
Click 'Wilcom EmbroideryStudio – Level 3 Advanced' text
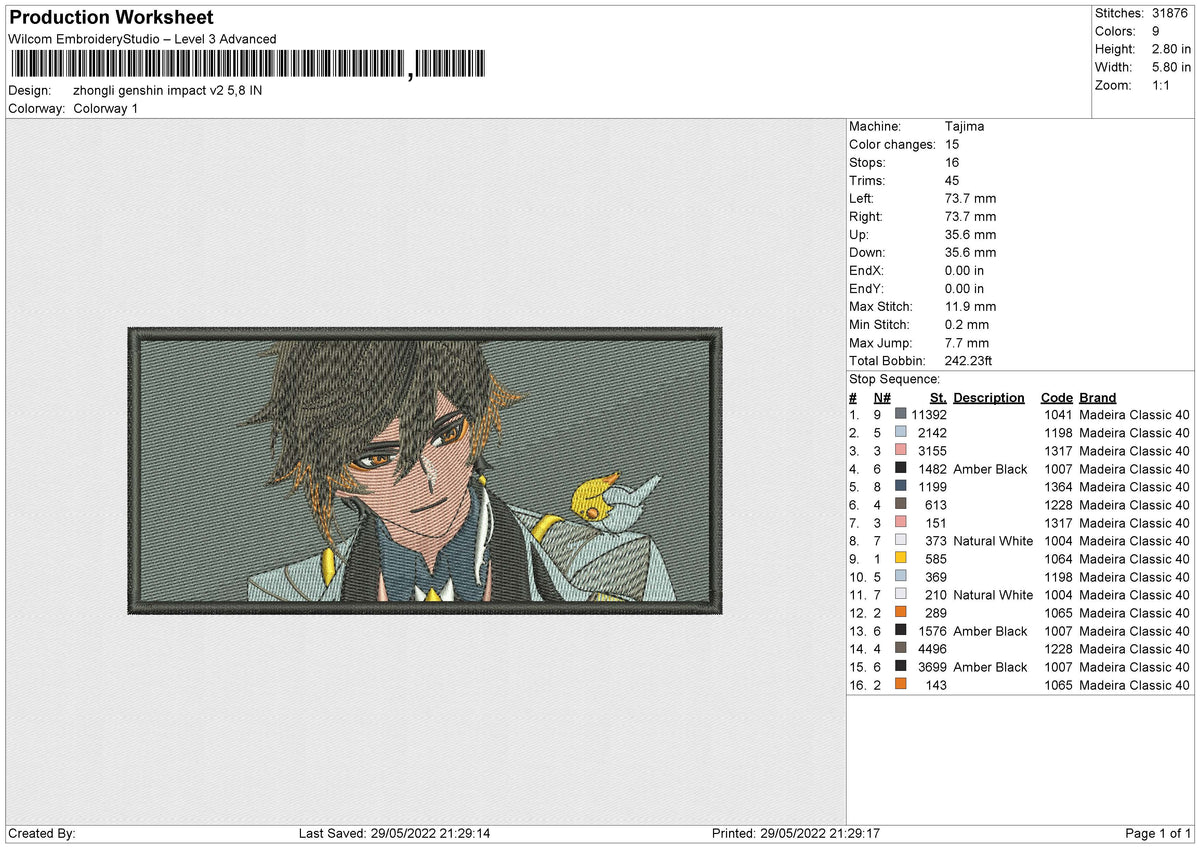click(x=142, y=39)
